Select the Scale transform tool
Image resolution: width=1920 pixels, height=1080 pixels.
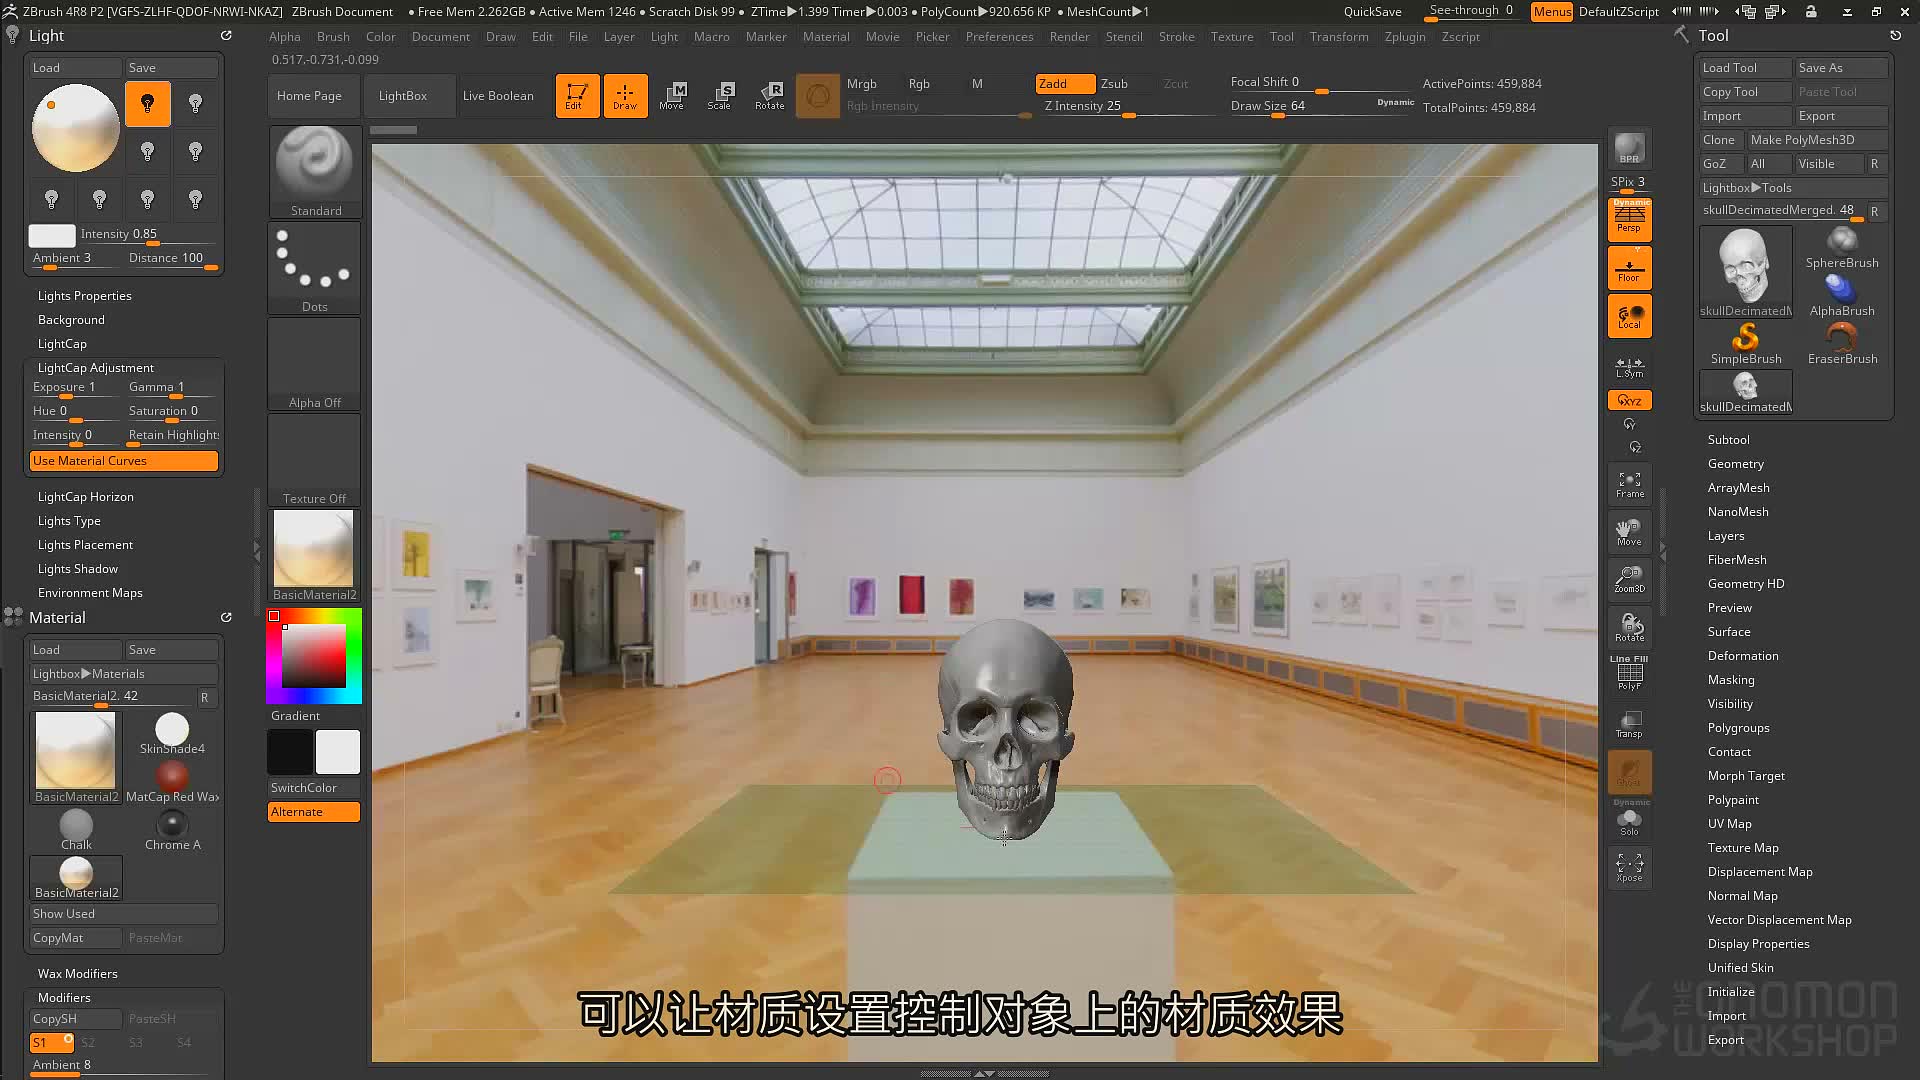(x=720, y=96)
